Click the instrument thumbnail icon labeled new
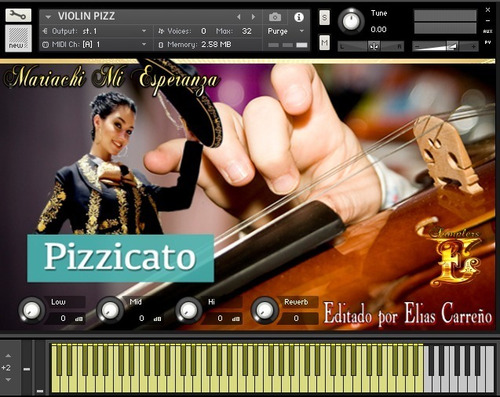 pos(18,38)
